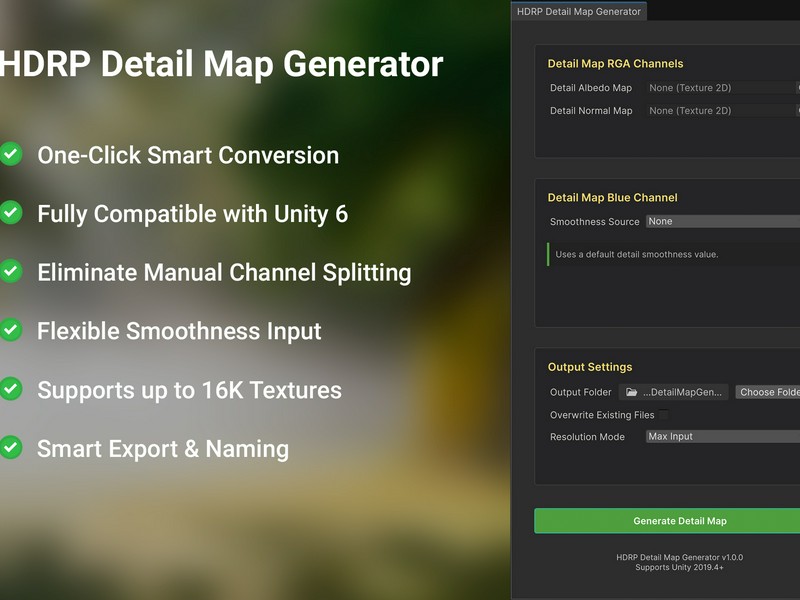Click the 'Smoothness Source' label
Image resolution: width=800 pixels, height=600 pixels.
click(x=594, y=221)
